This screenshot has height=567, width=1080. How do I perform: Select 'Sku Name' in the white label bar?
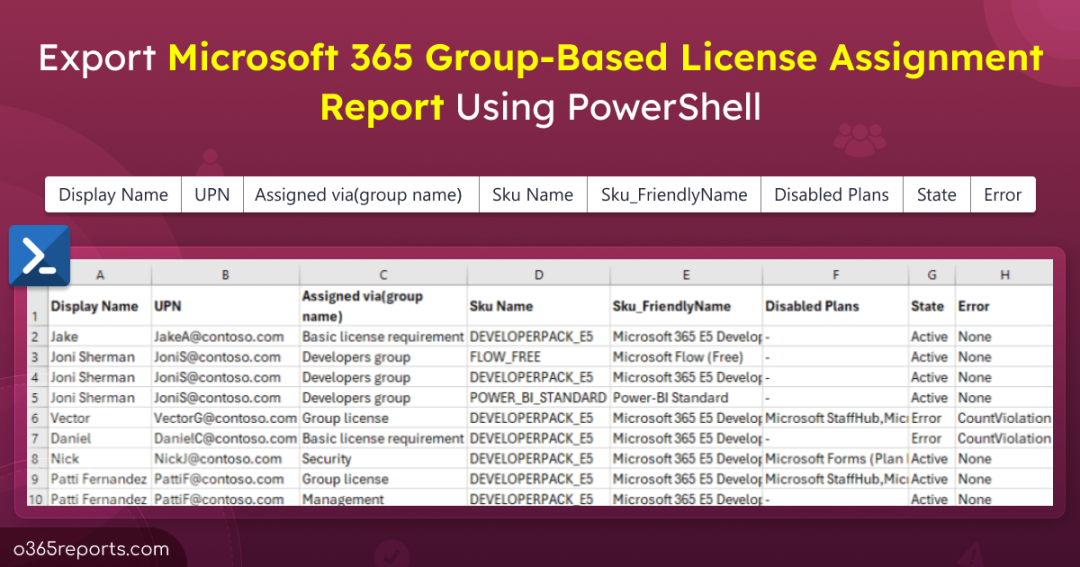[532, 195]
